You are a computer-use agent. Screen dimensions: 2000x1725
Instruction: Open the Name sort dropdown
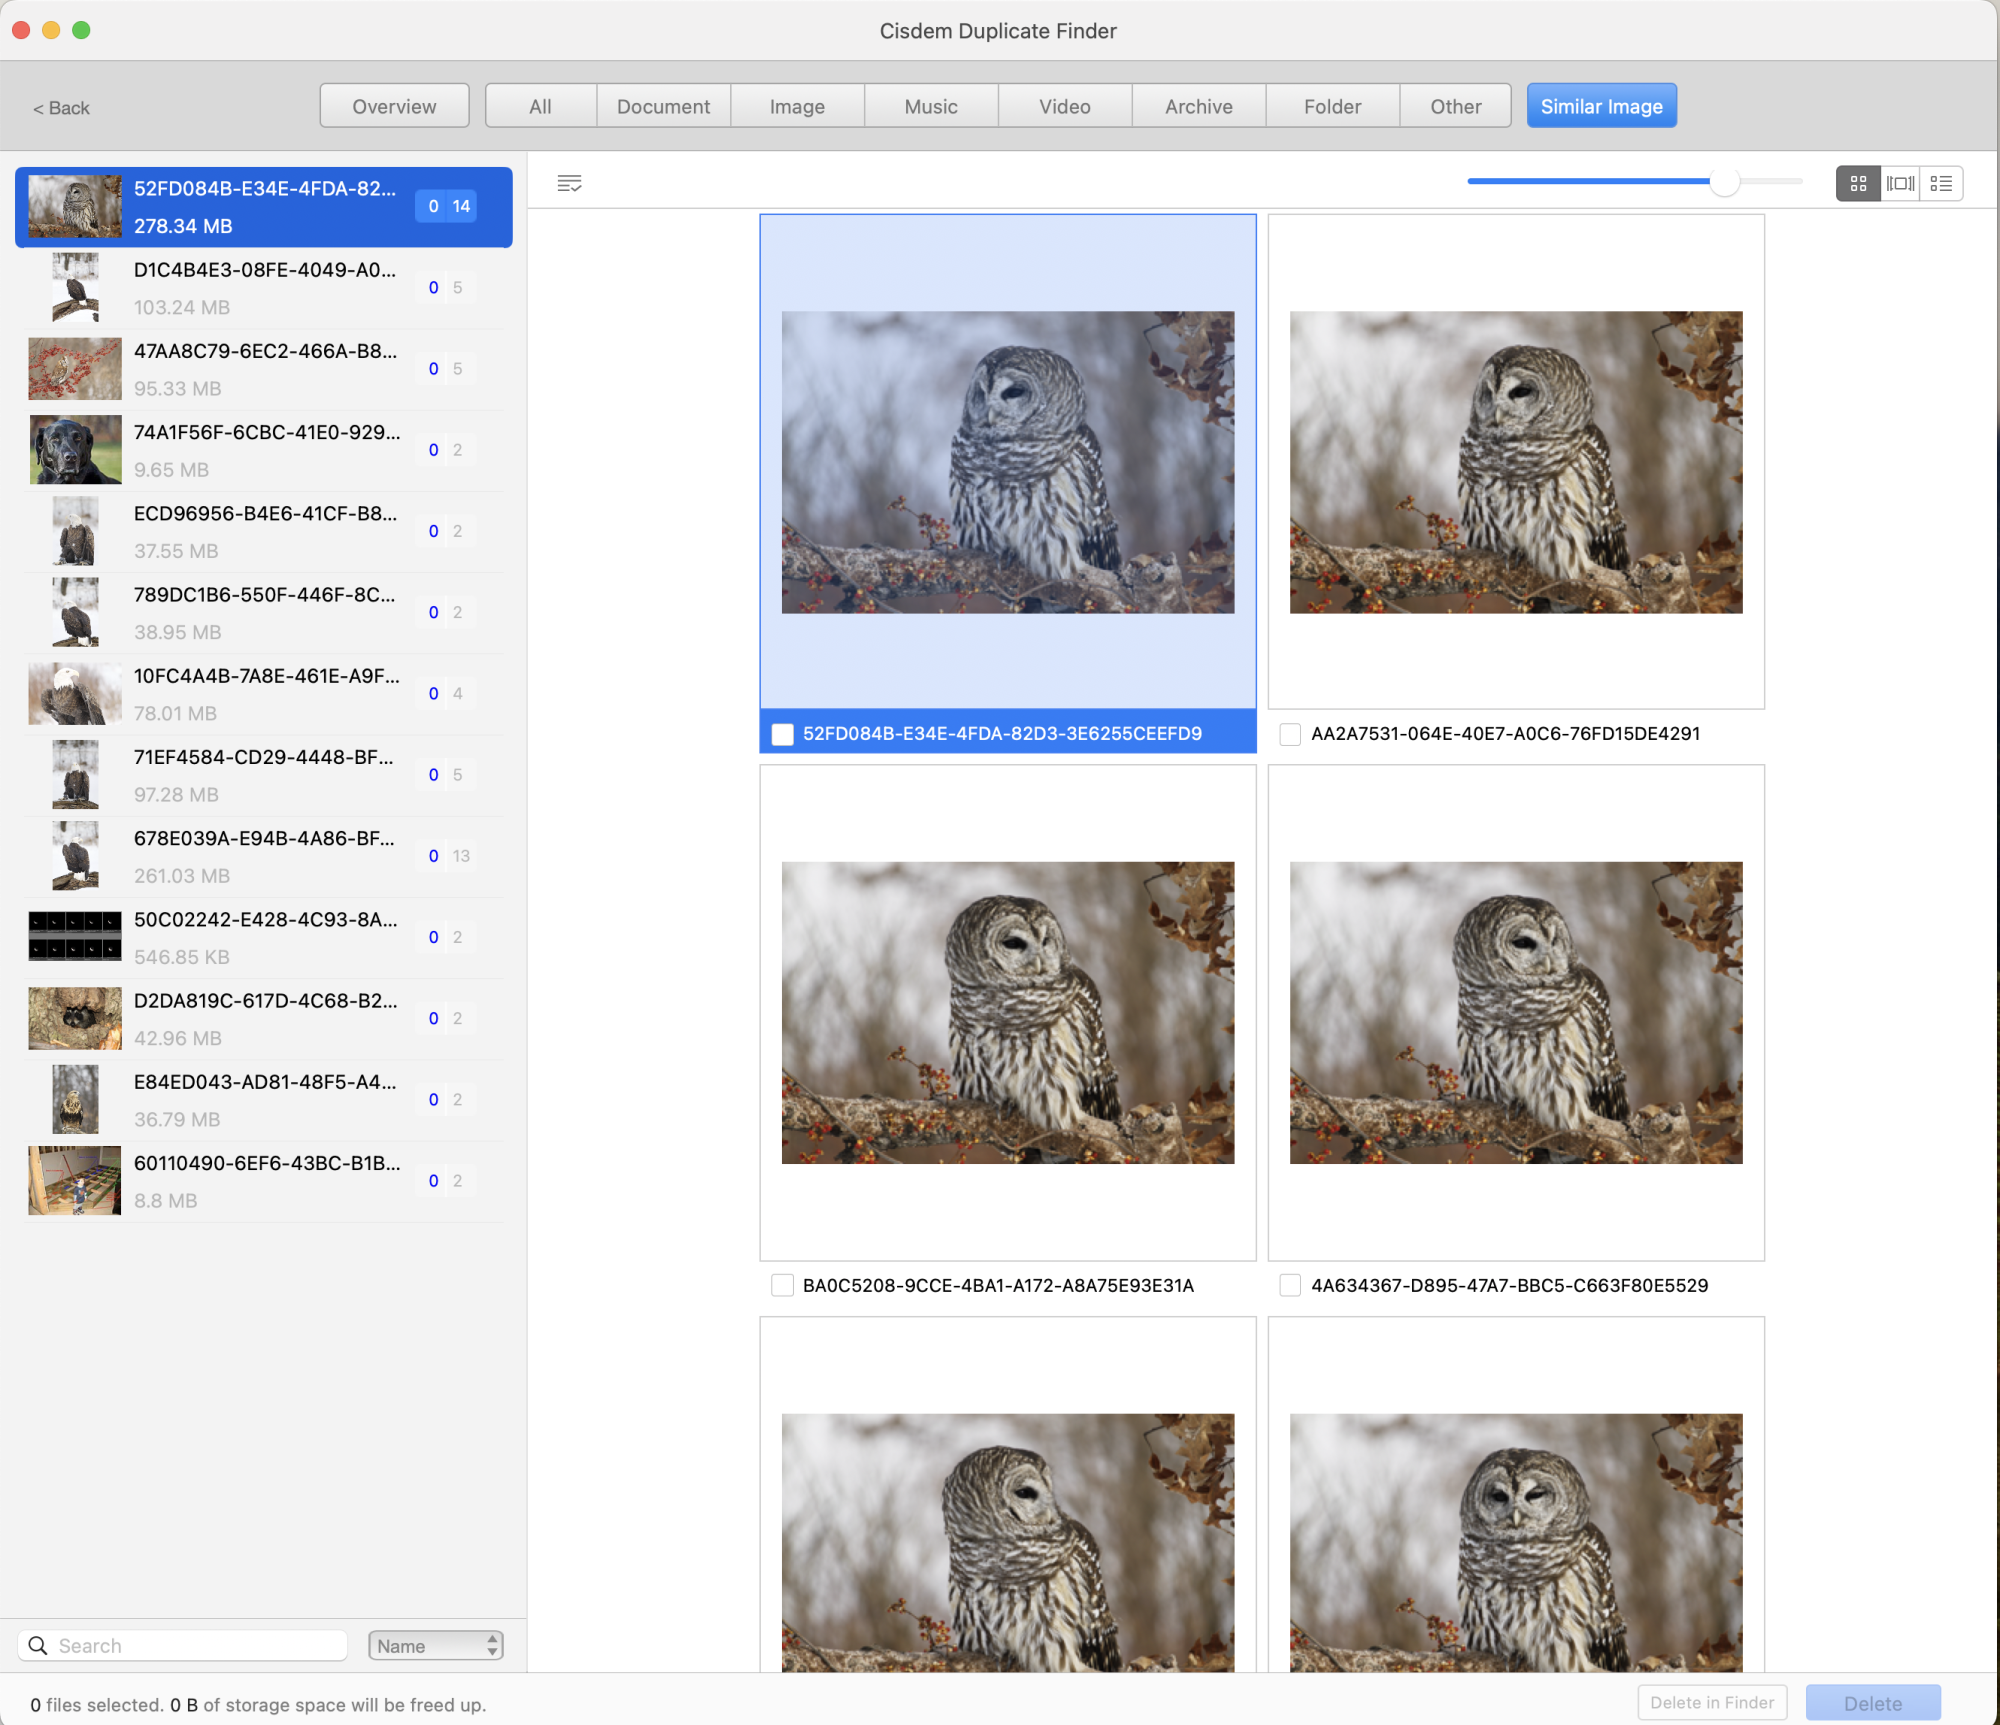[x=436, y=1645]
